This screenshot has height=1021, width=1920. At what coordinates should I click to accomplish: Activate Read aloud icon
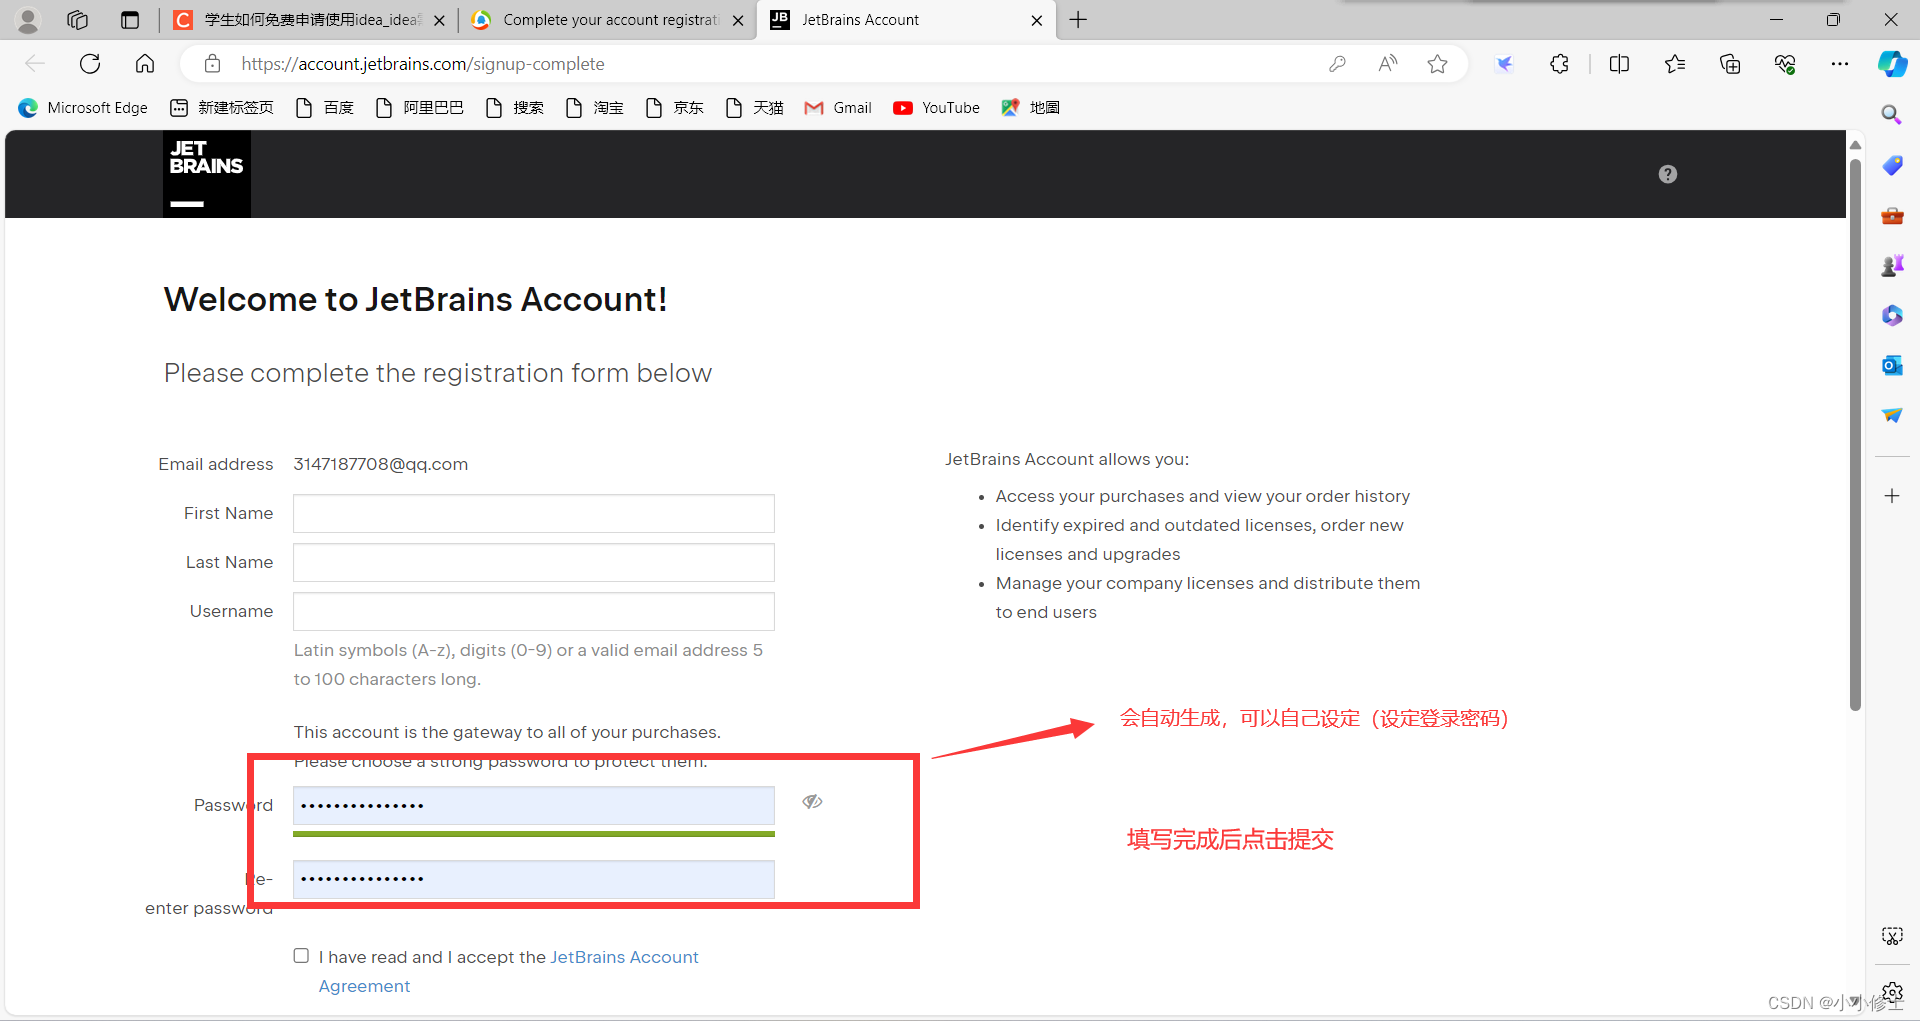click(x=1387, y=64)
